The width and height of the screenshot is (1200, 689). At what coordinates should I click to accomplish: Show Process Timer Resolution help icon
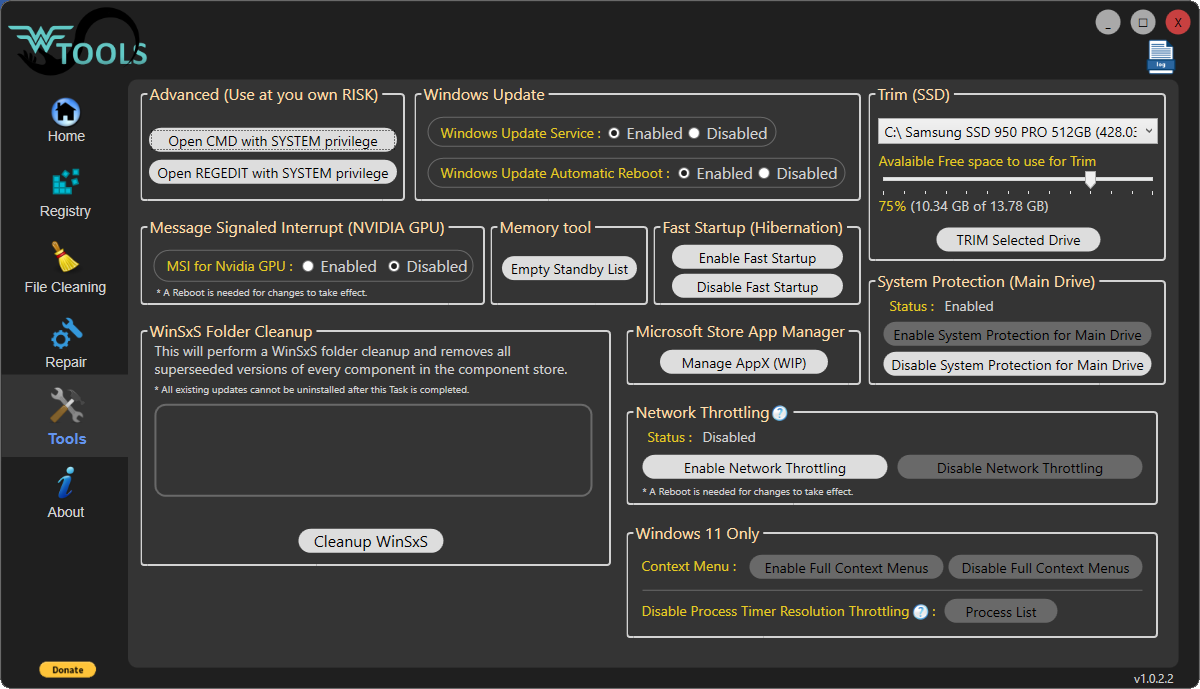(x=921, y=611)
